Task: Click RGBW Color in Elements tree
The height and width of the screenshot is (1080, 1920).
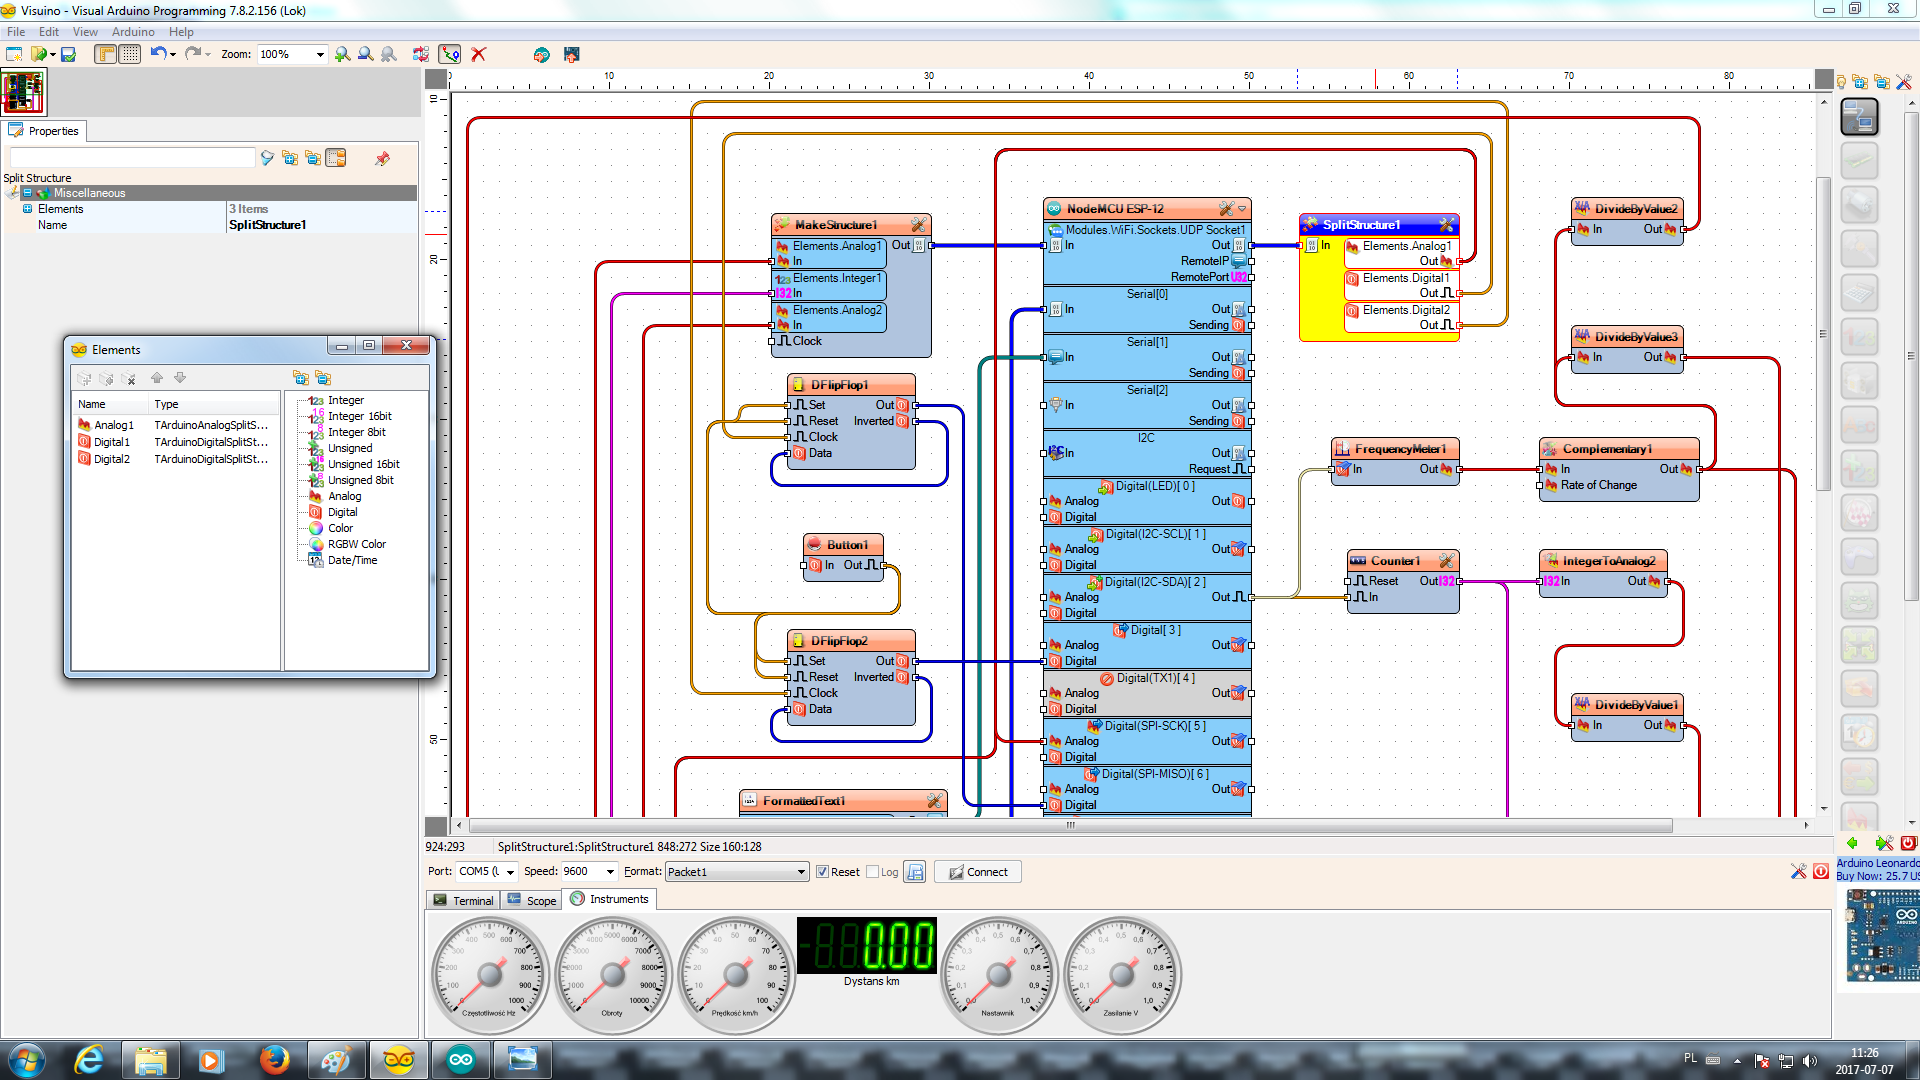Action: click(x=356, y=544)
